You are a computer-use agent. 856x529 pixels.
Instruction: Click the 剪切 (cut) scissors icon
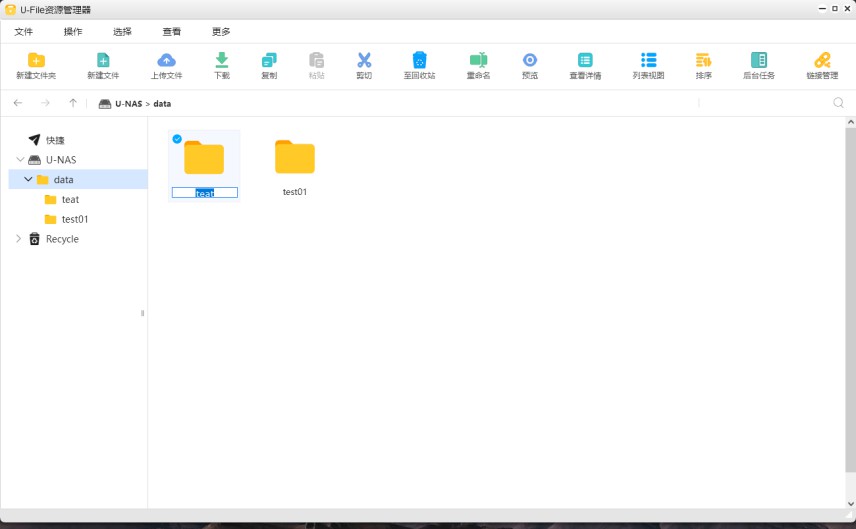(x=364, y=61)
